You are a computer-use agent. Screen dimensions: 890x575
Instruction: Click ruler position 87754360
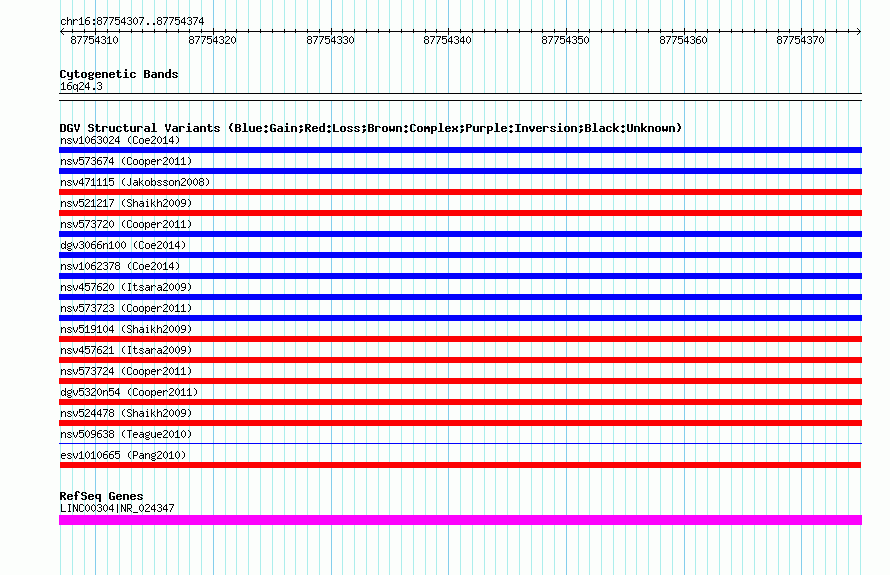pos(683,40)
